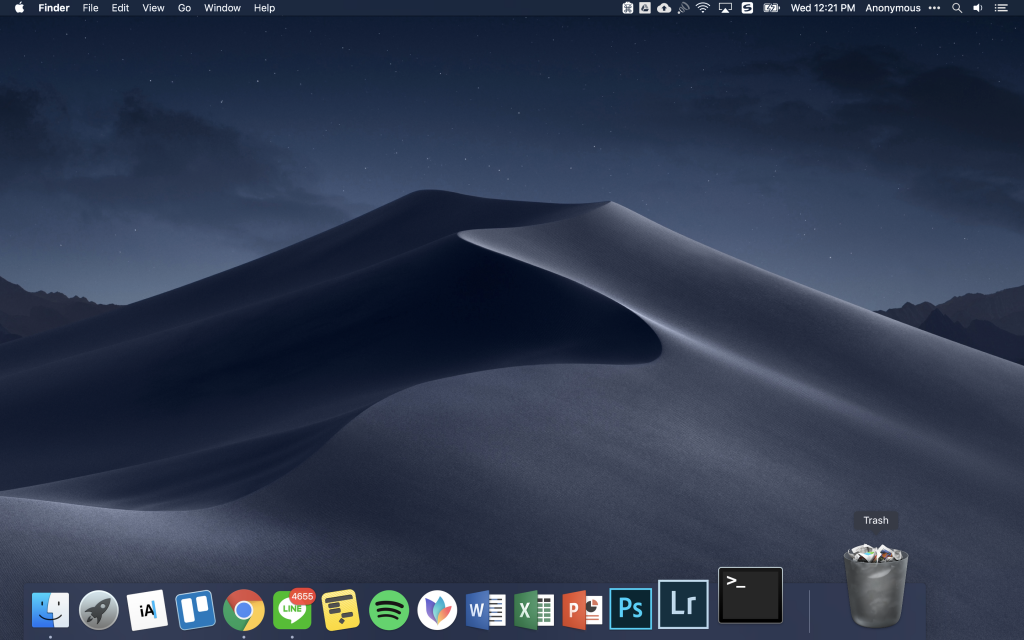Open the Terminal app in Dock
Image resolution: width=1024 pixels, height=640 pixels.
tap(750, 595)
